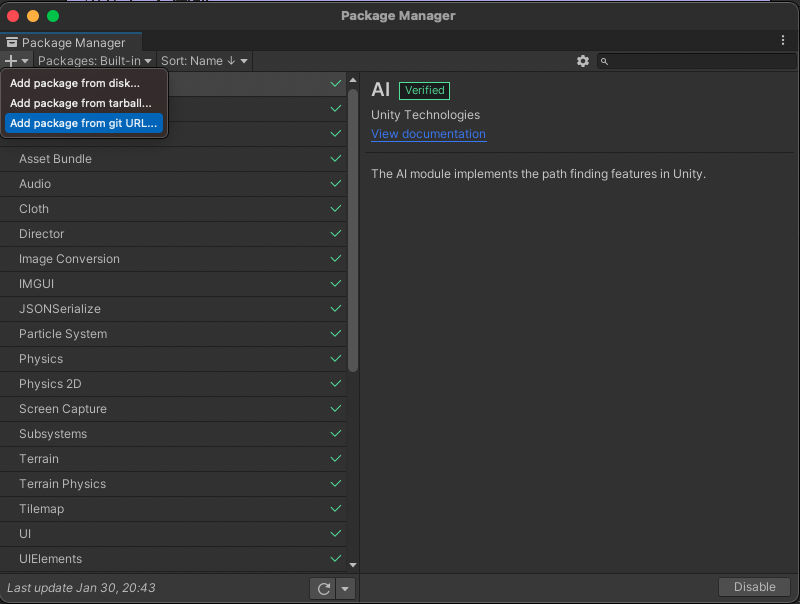Click the Unity Technologies author label
This screenshot has height=604, width=800.
[425, 115]
